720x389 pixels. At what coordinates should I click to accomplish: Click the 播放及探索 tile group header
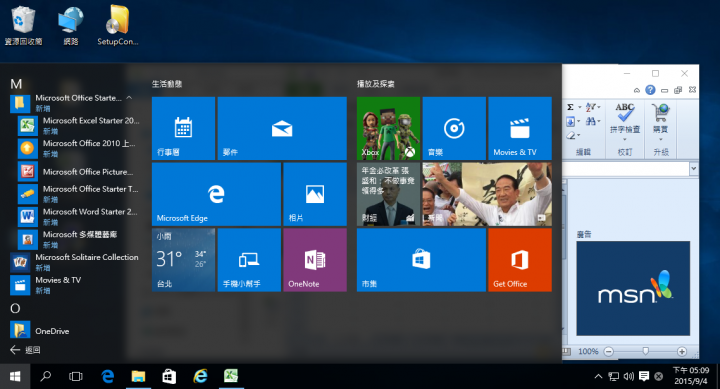[376, 84]
